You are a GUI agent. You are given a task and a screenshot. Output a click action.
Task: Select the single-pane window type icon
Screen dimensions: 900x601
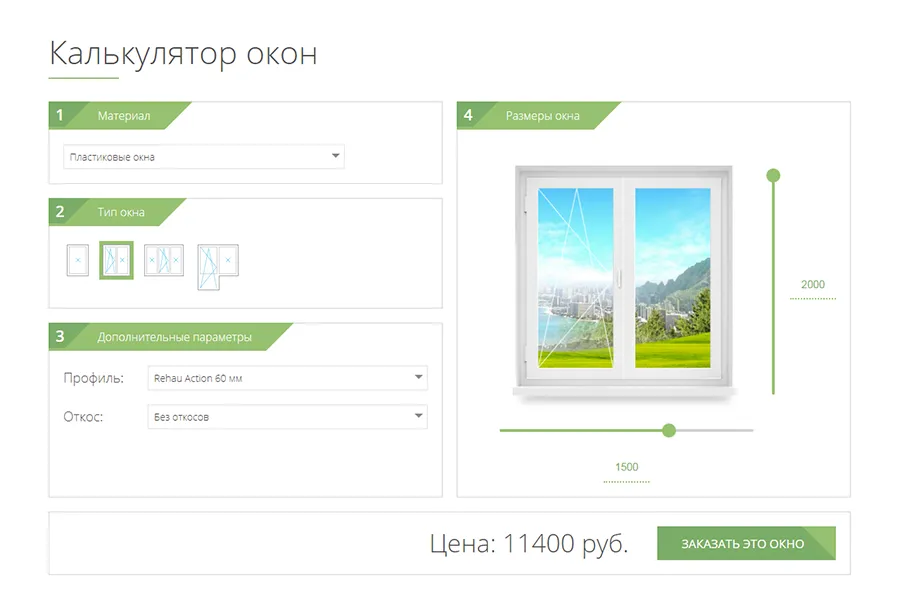tap(77, 260)
